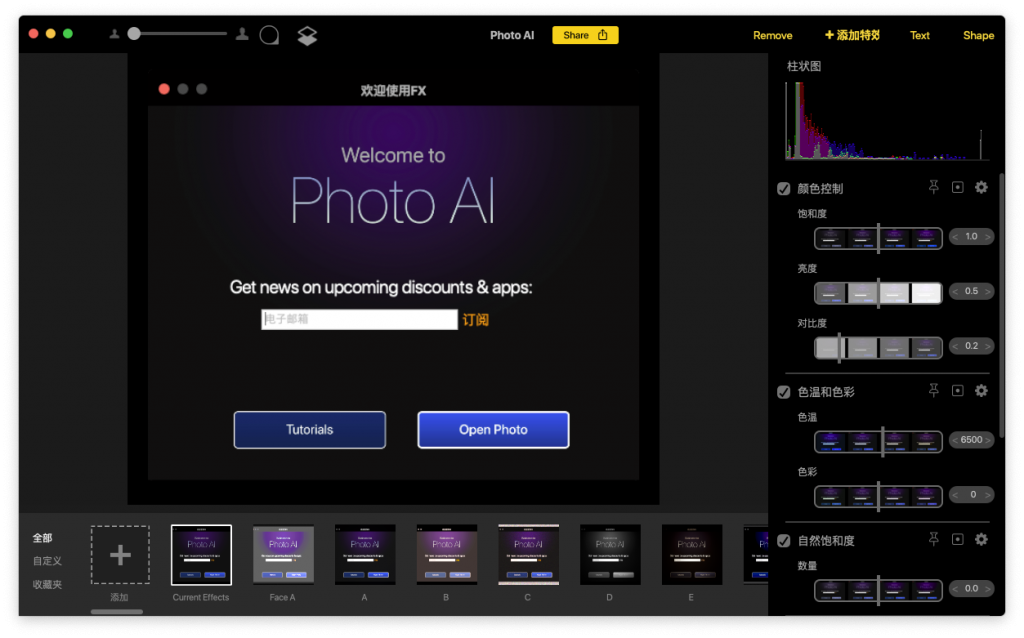Click the small person zoom-out icon

tap(114, 34)
